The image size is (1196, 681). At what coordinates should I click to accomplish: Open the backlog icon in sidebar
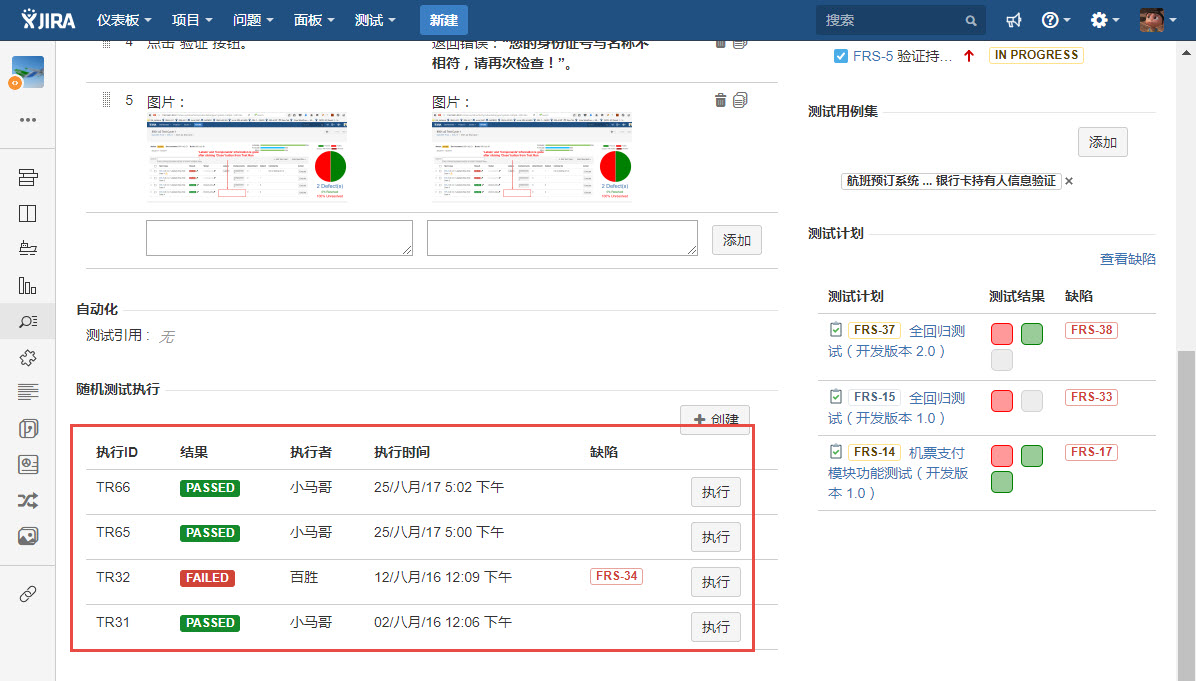[x=27, y=178]
